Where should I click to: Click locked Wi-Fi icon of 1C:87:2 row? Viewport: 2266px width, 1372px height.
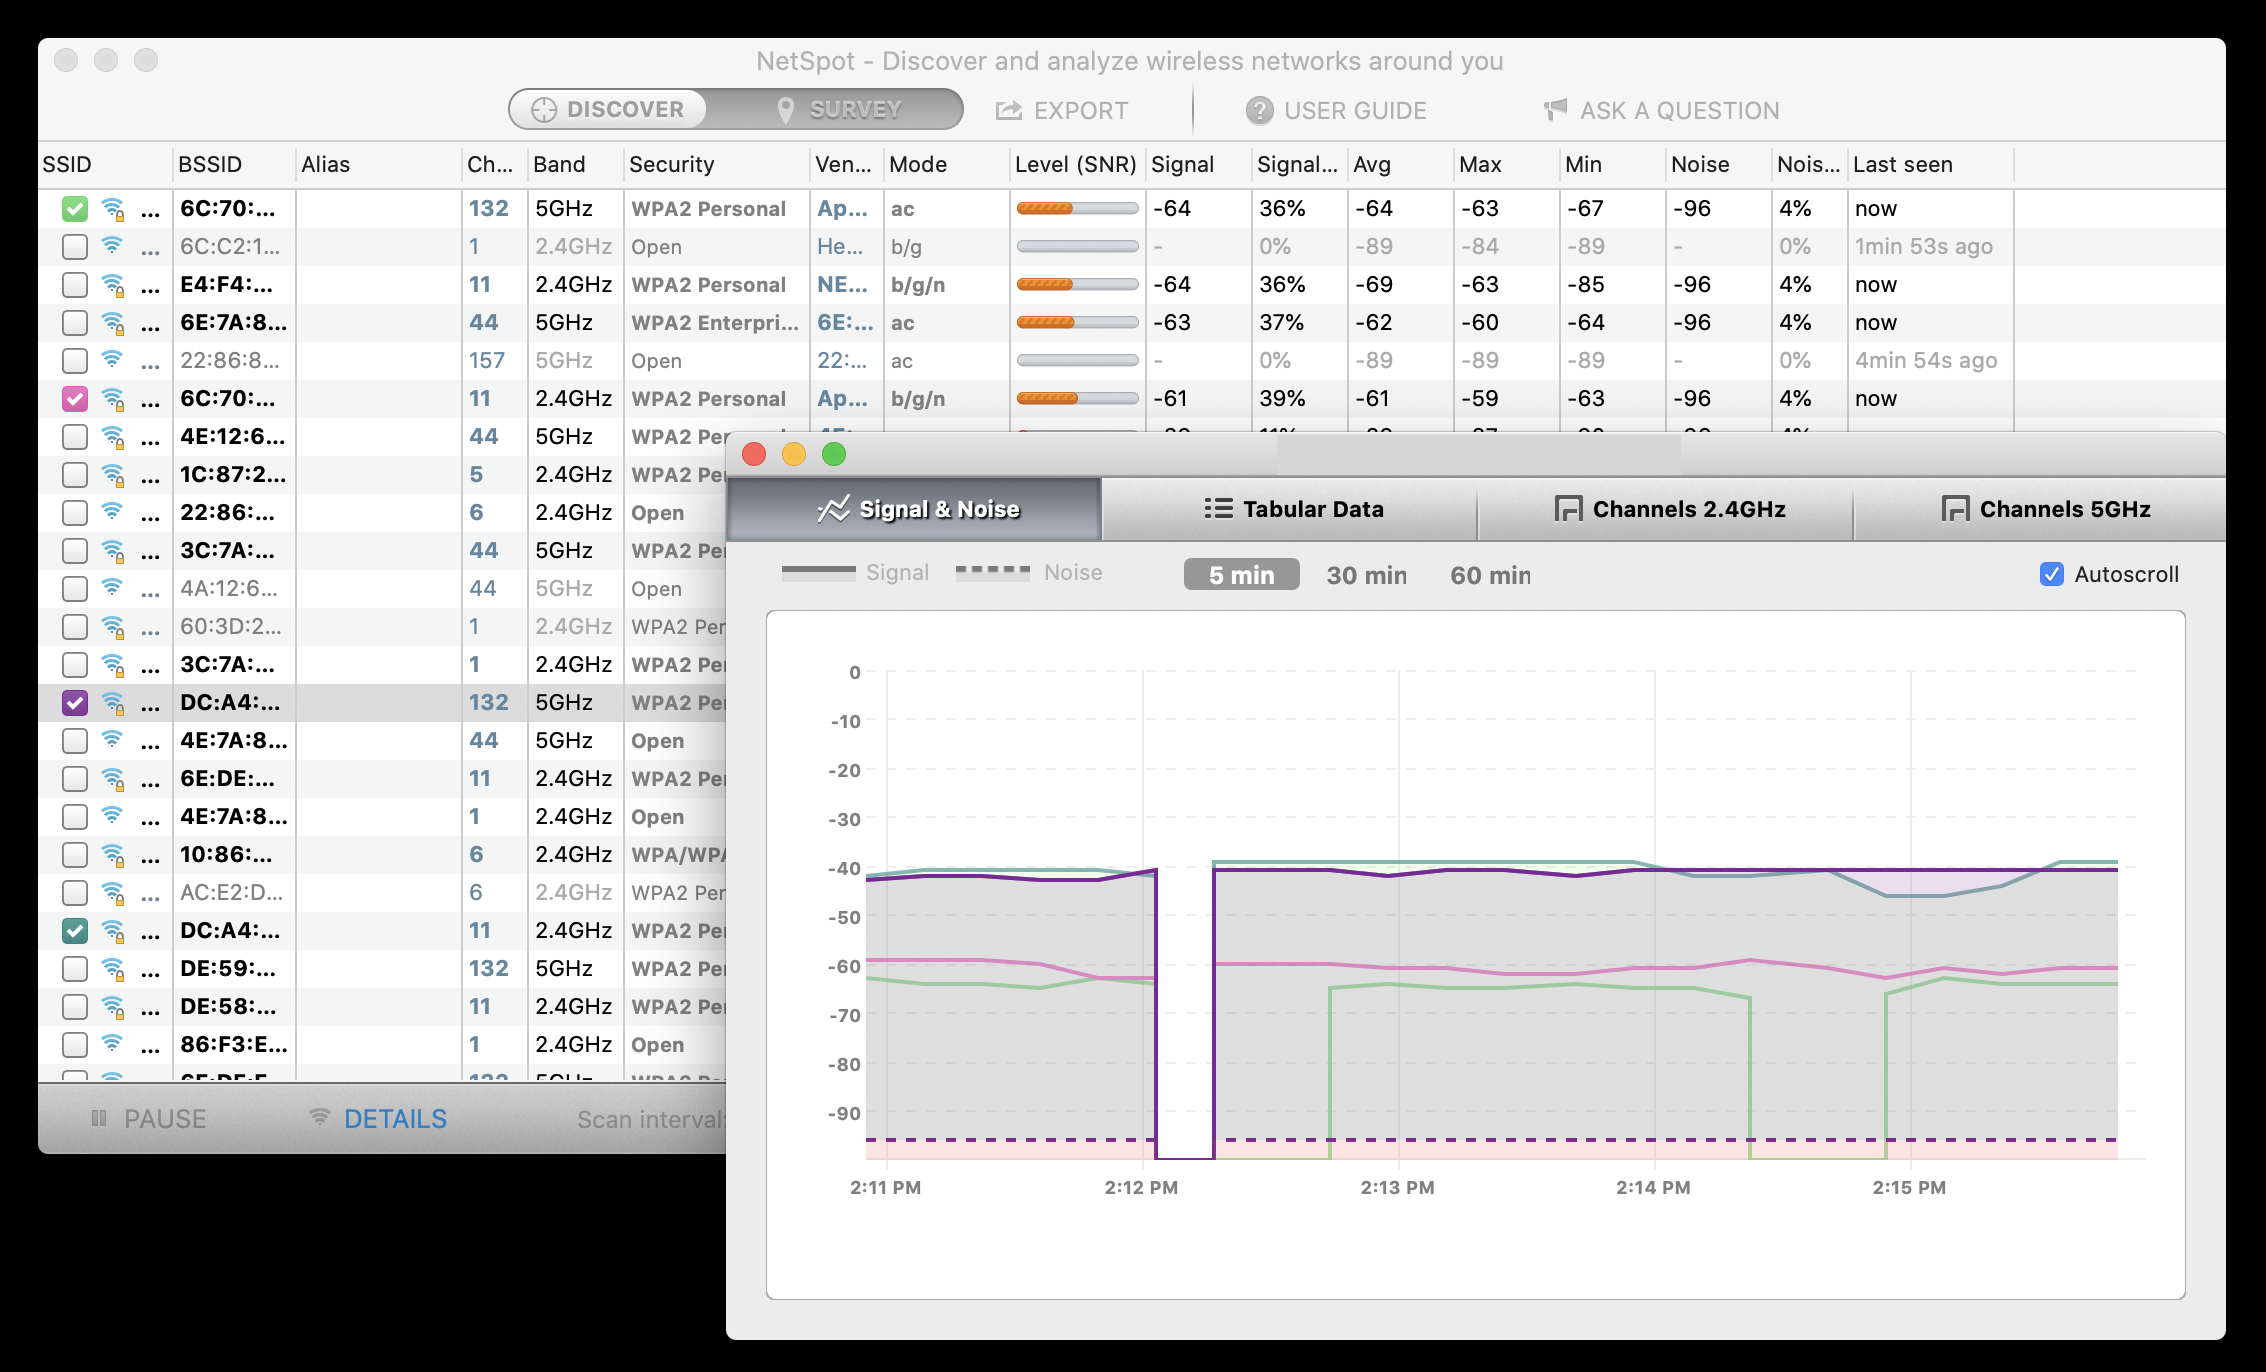(x=113, y=475)
